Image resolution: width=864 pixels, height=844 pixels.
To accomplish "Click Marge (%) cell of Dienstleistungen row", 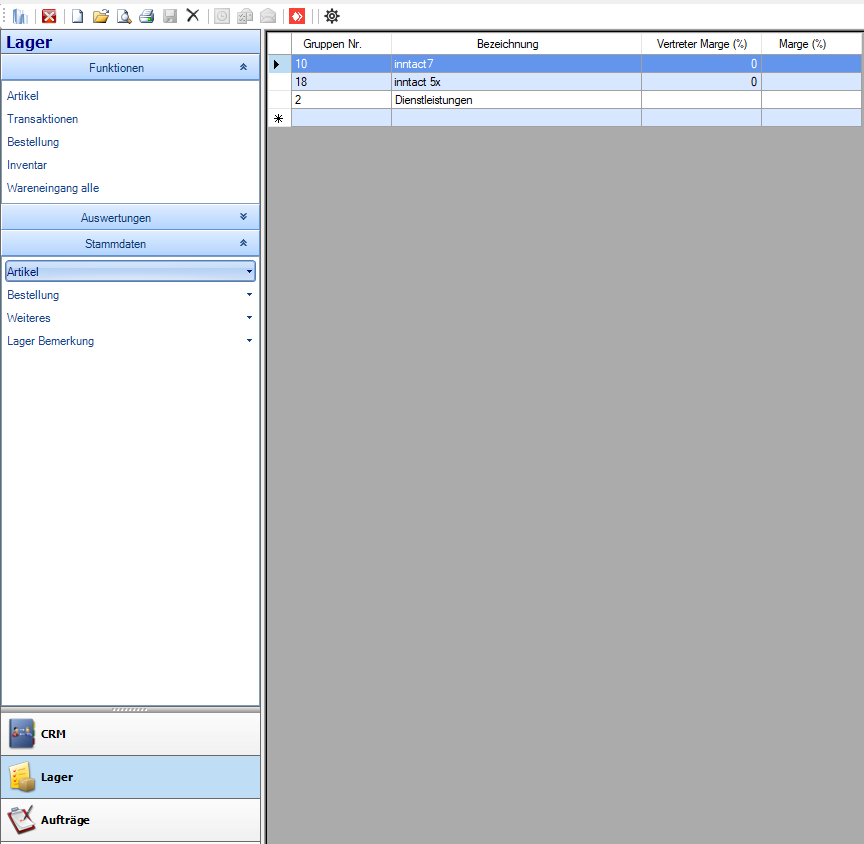I will 811,100.
